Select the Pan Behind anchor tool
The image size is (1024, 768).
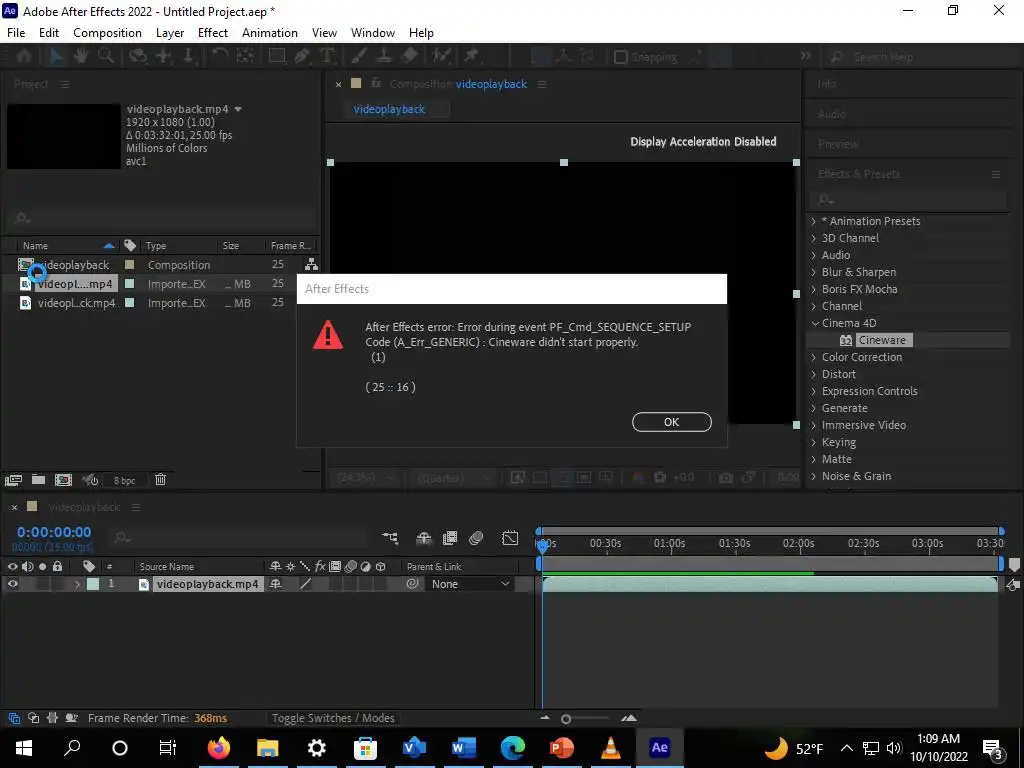pos(245,56)
